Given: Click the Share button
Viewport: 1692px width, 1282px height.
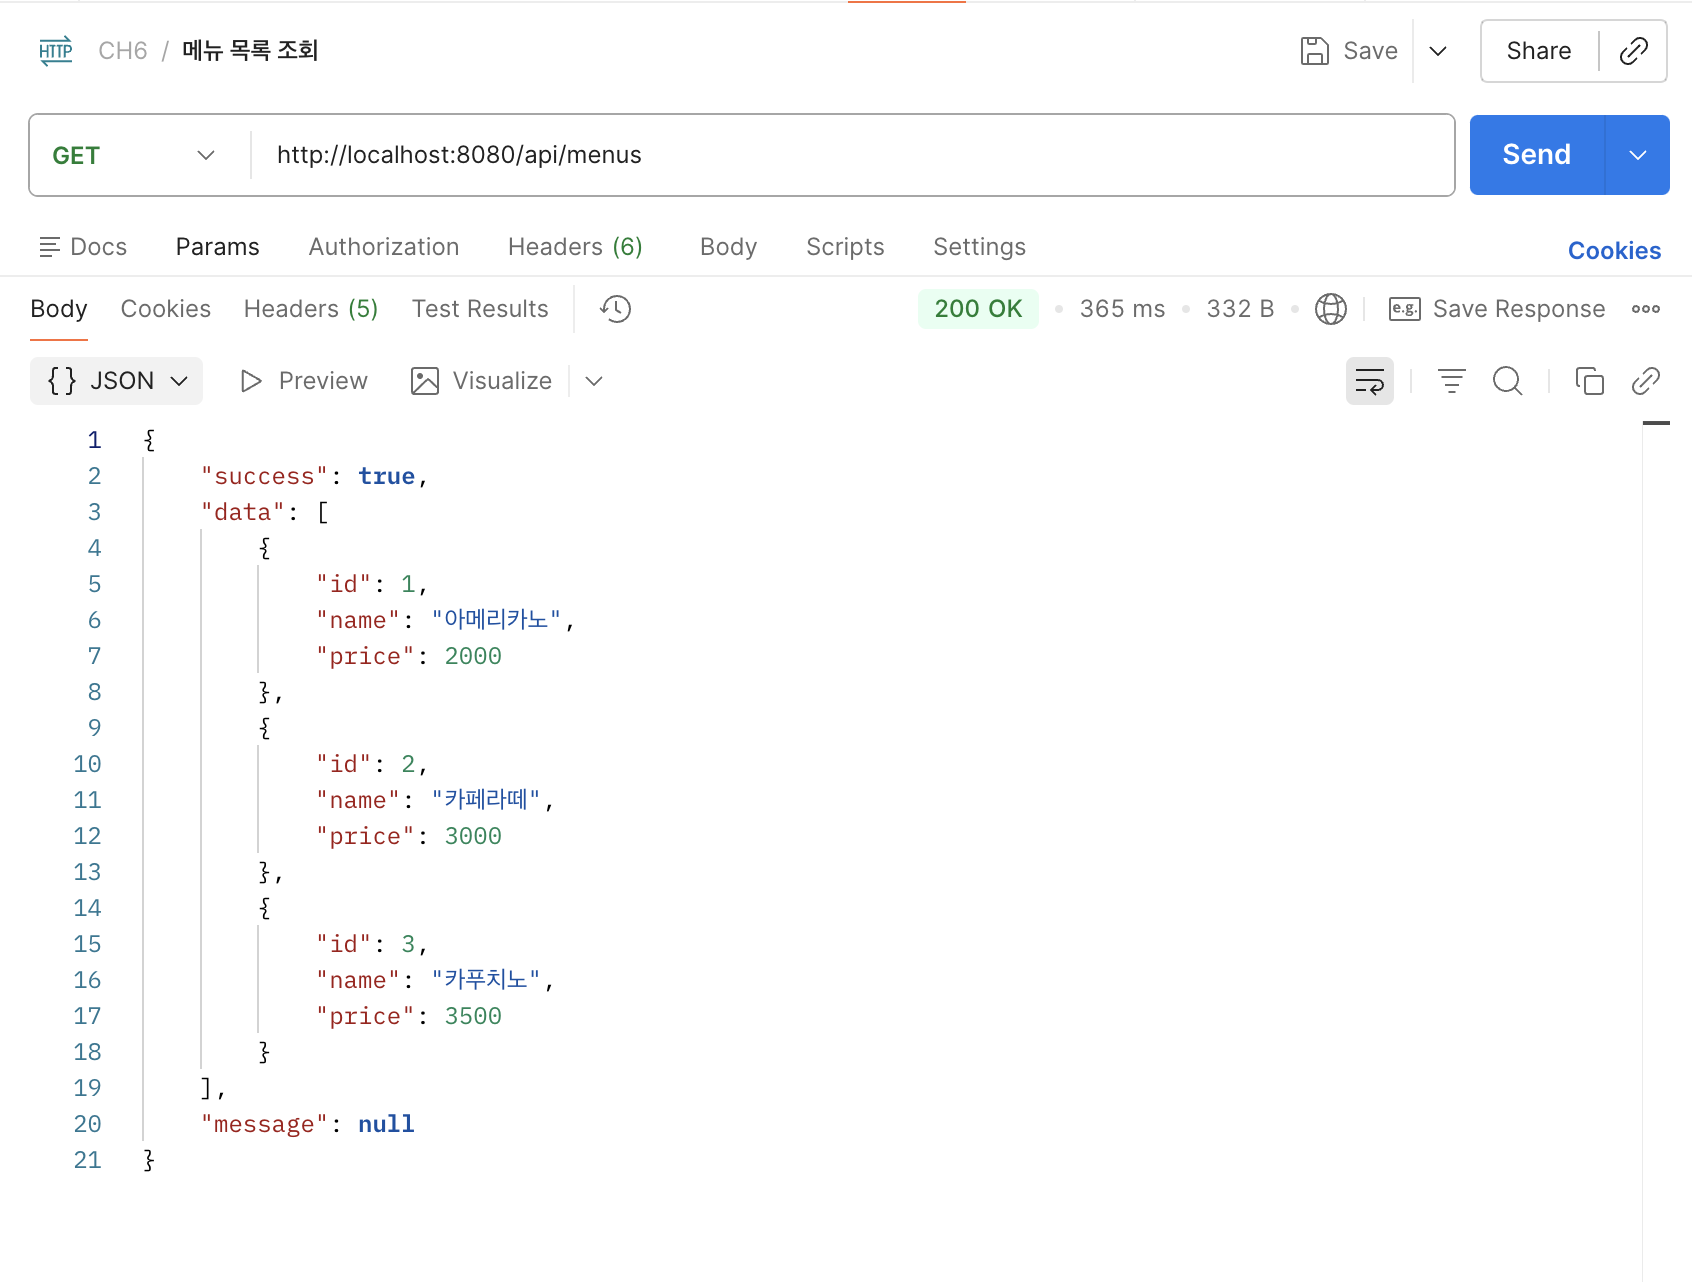Looking at the screenshot, I should point(1539,51).
